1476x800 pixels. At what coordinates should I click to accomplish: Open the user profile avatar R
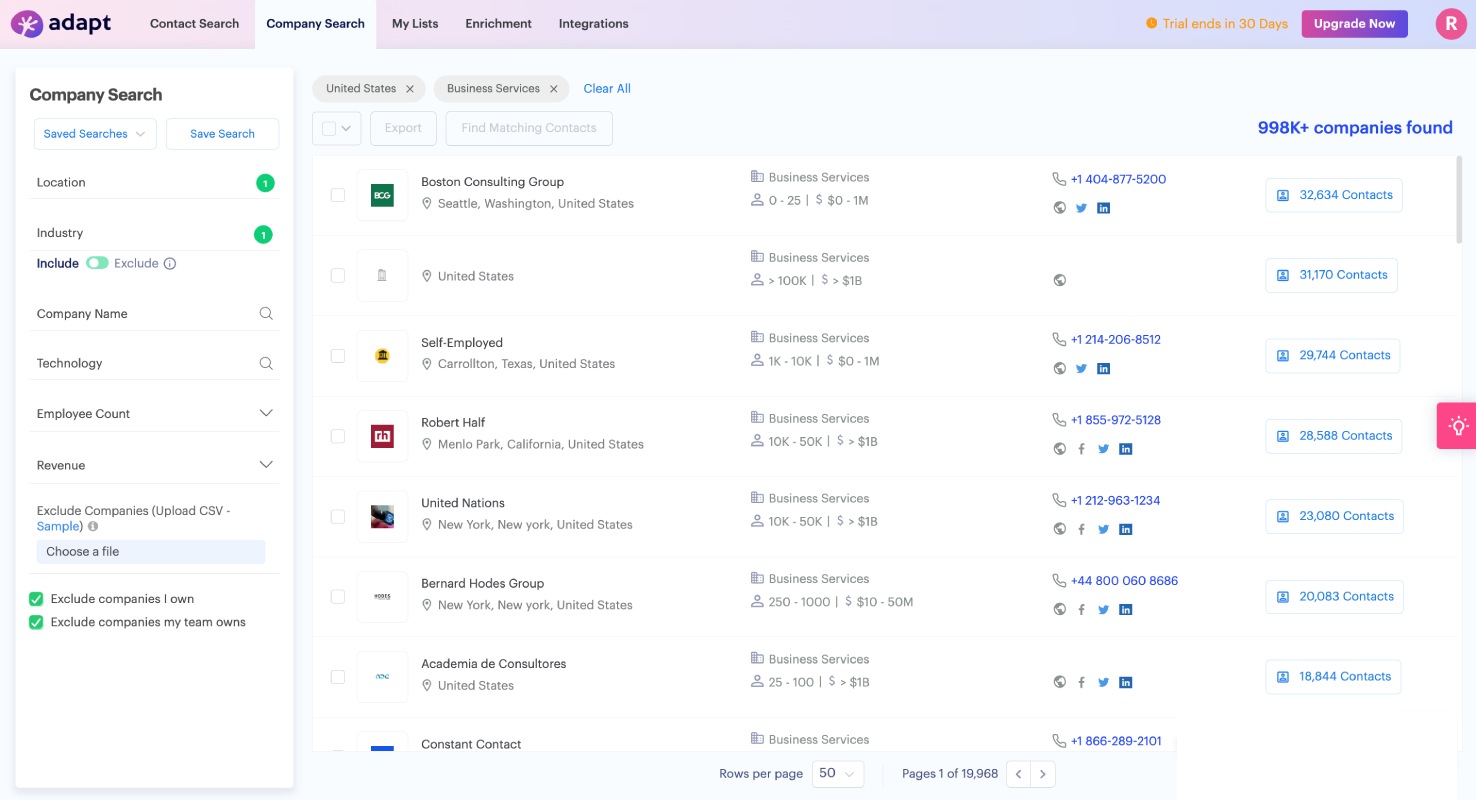click(1450, 24)
